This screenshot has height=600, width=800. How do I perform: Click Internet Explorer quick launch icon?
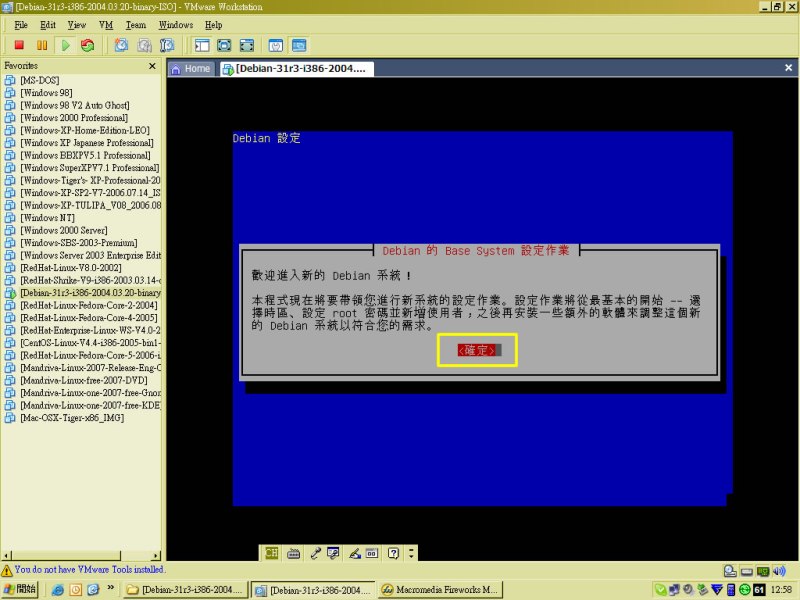[x=58, y=590]
